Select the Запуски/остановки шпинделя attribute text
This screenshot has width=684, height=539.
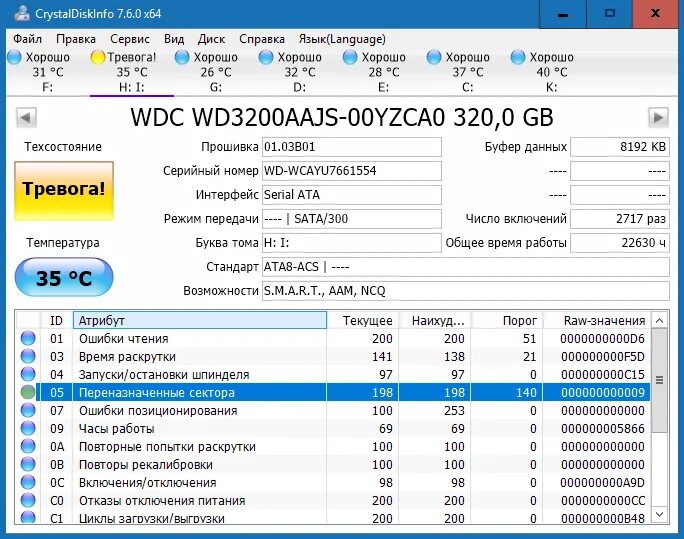(164, 375)
